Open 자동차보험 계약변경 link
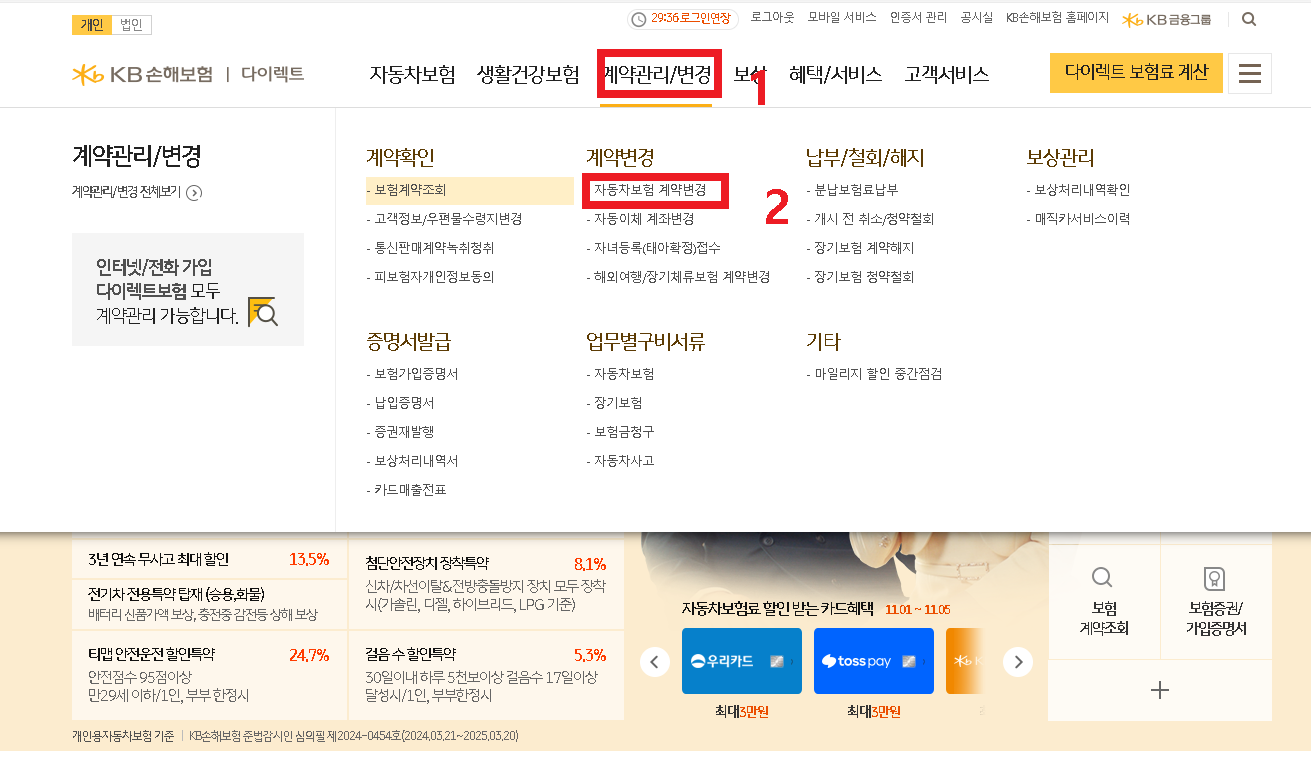The height and width of the screenshot is (777, 1311). [x=650, y=190]
